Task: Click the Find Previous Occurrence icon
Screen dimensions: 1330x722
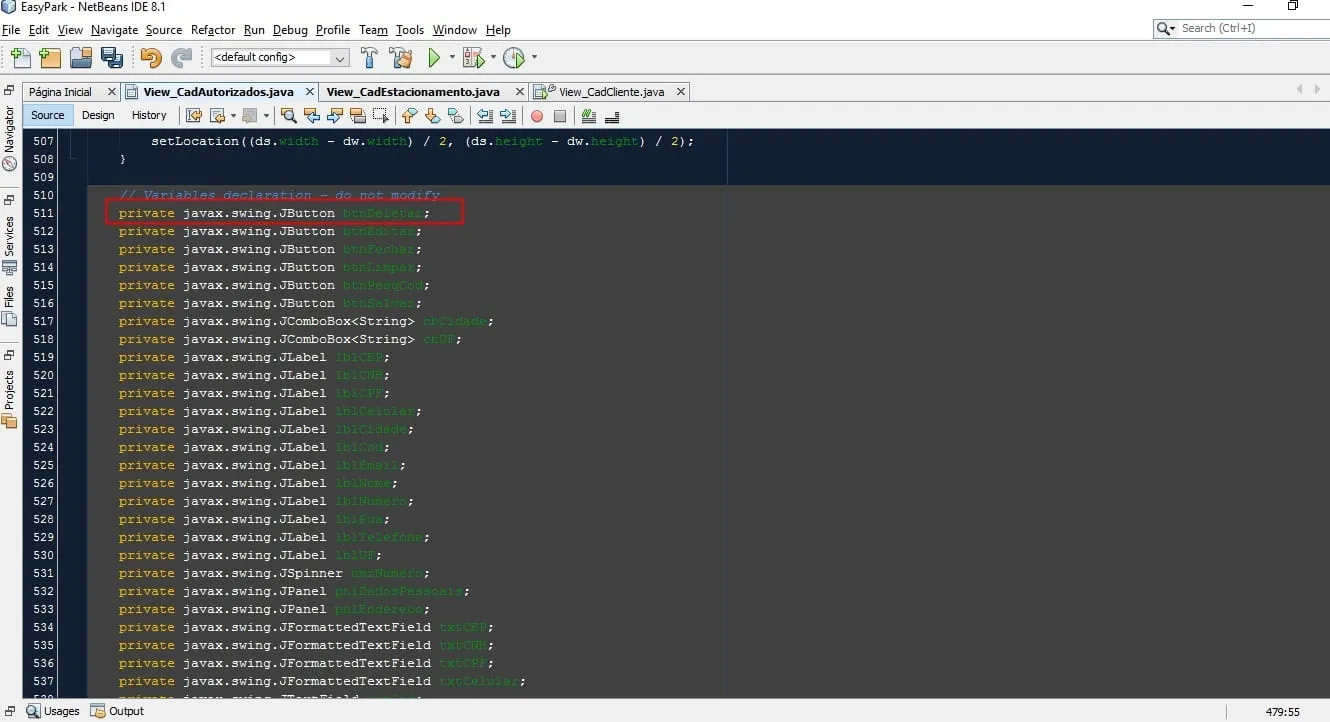Action: click(311, 116)
